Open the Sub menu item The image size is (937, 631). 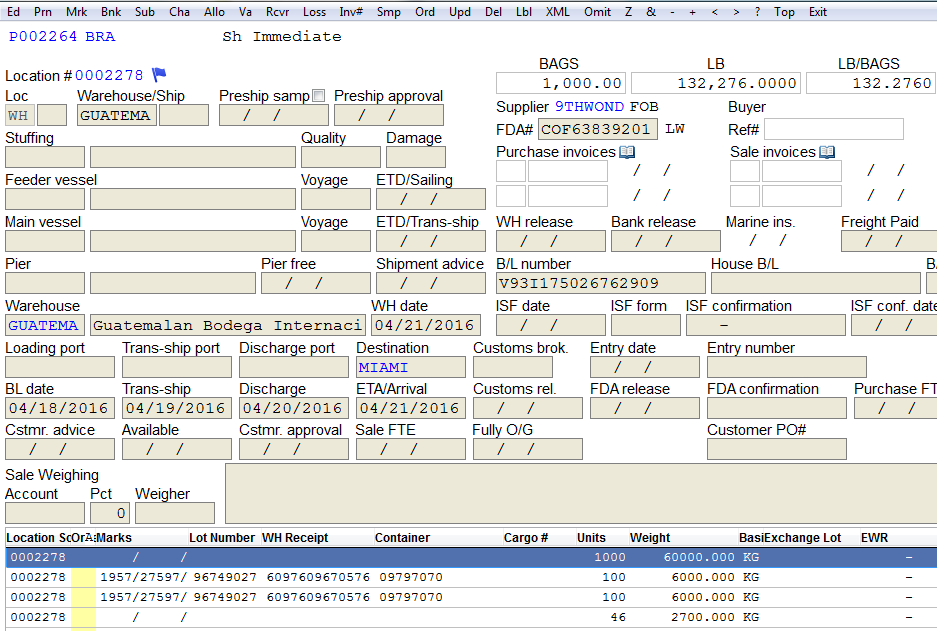[x=145, y=12]
